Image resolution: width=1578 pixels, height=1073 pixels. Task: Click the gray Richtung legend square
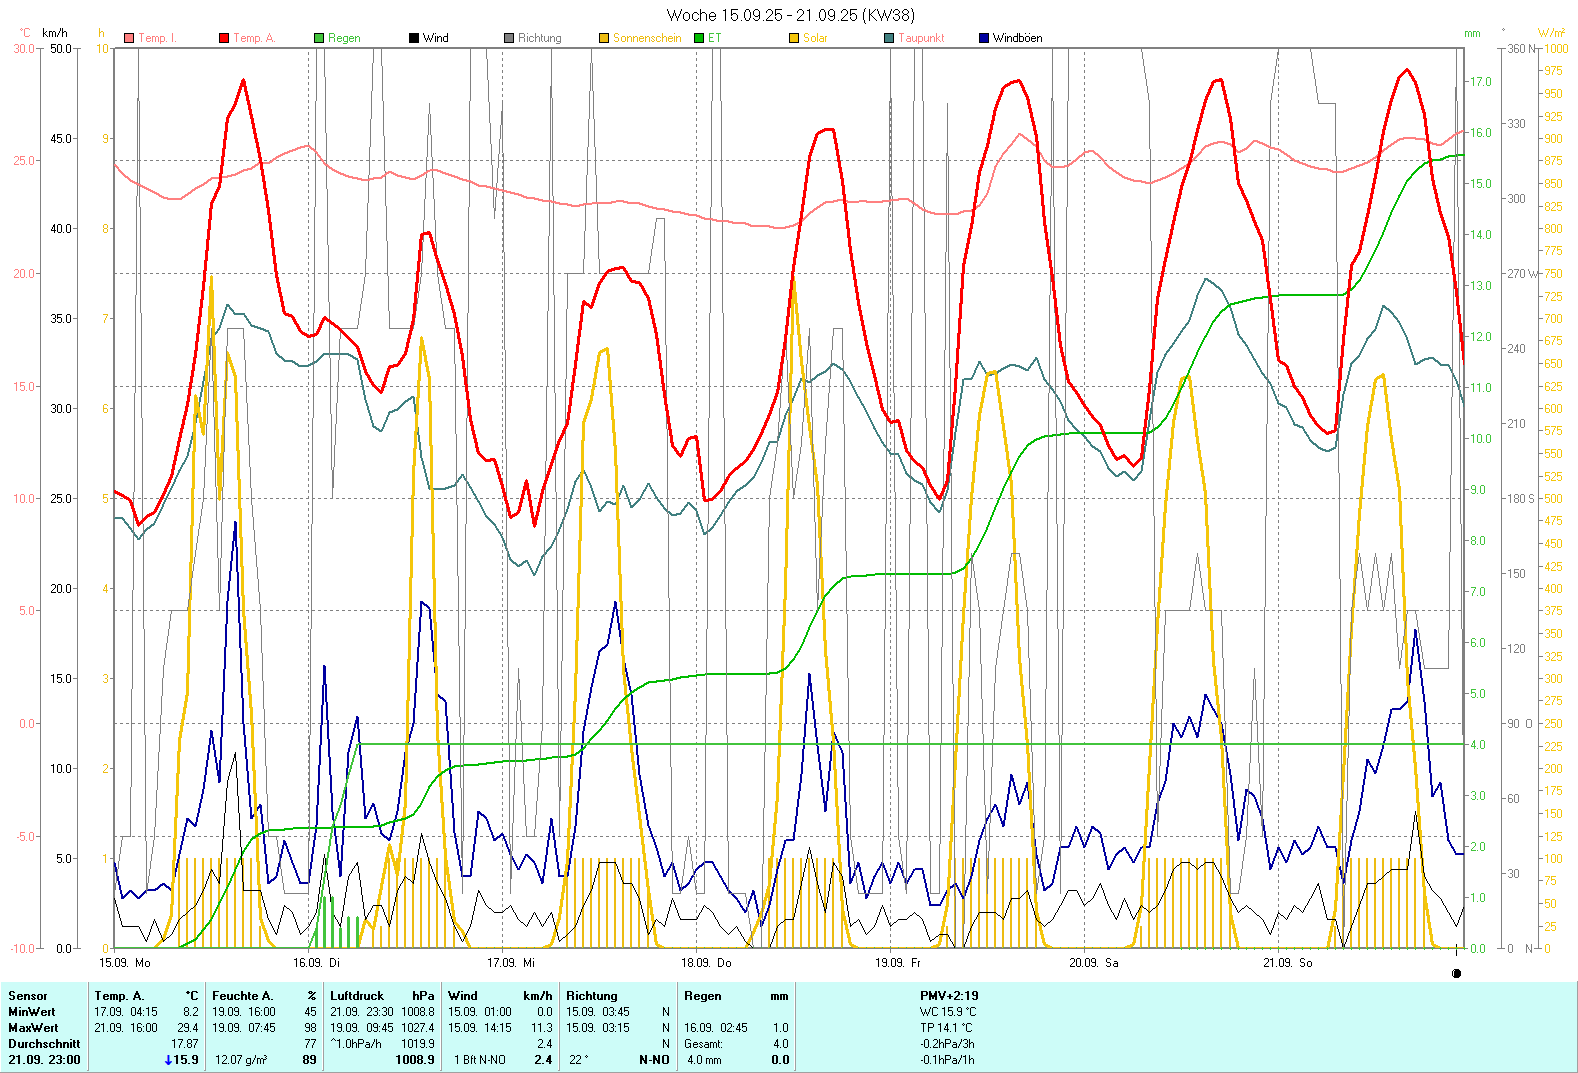(509, 38)
